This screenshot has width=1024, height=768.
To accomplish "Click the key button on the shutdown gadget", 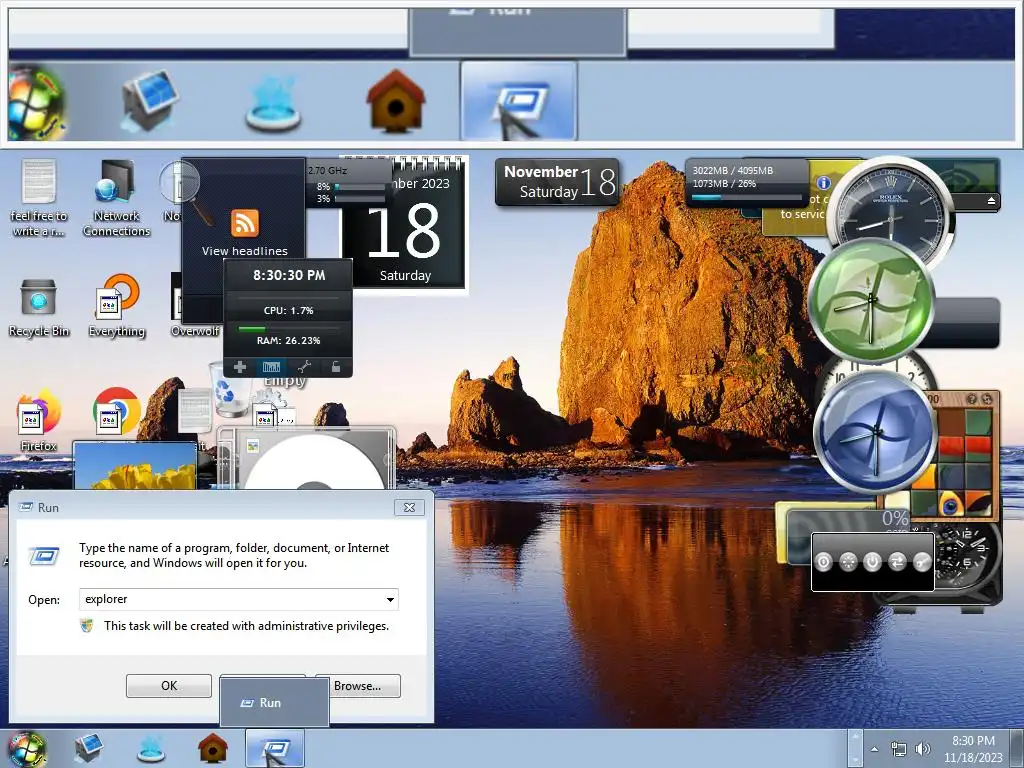I will pos(921,562).
